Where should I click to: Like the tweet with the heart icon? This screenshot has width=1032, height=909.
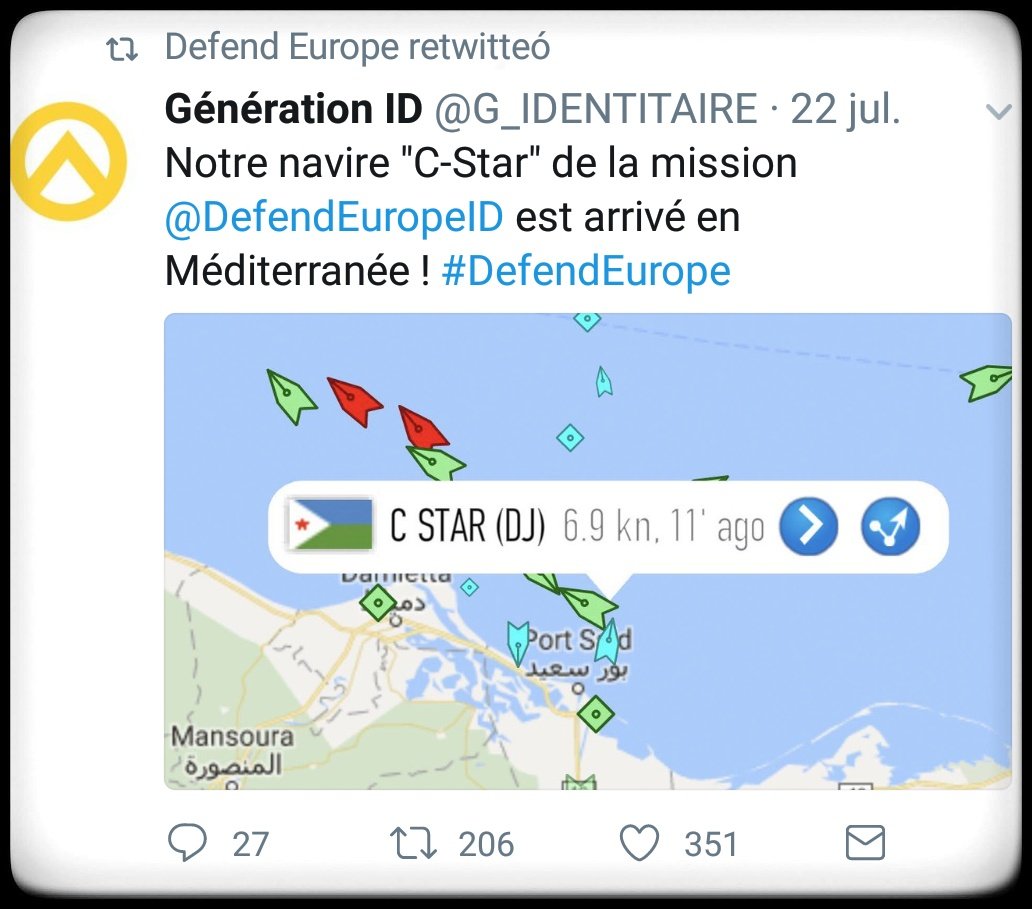click(640, 843)
